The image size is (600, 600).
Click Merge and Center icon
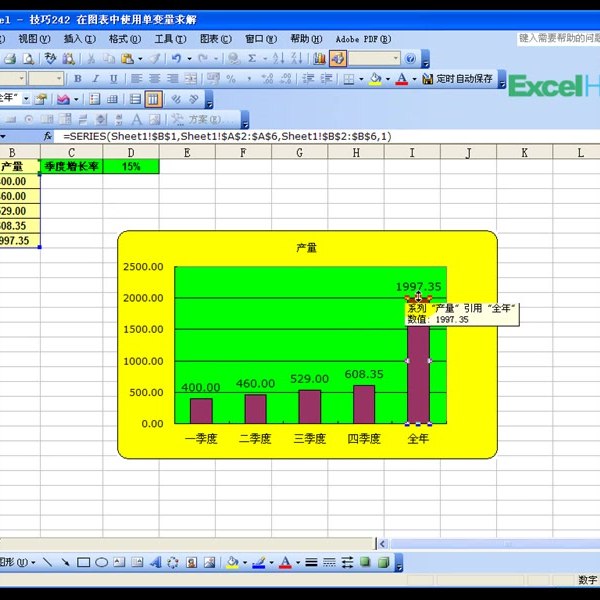pyautogui.click(x=191, y=79)
